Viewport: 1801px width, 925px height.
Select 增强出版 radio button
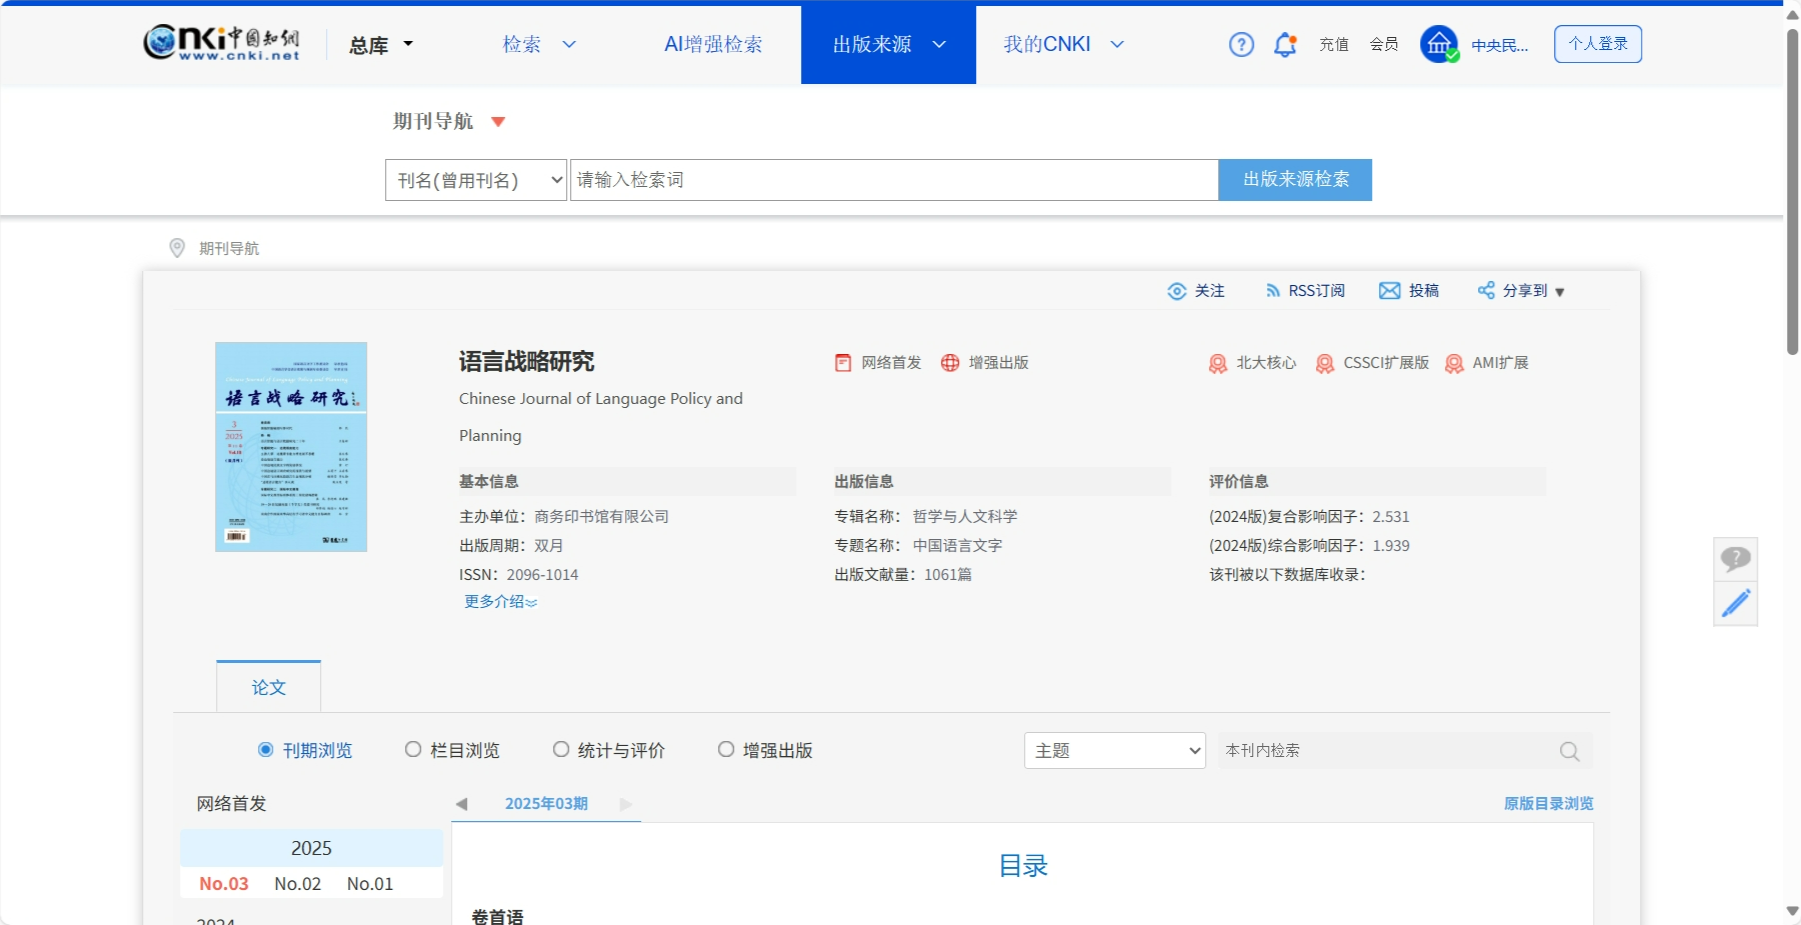pos(726,749)
